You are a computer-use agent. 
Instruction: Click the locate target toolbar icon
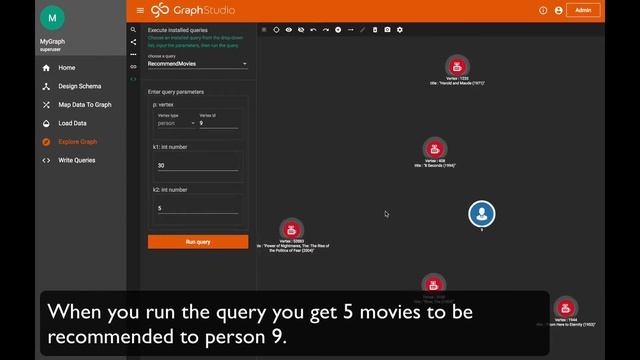tap(276, 30)
